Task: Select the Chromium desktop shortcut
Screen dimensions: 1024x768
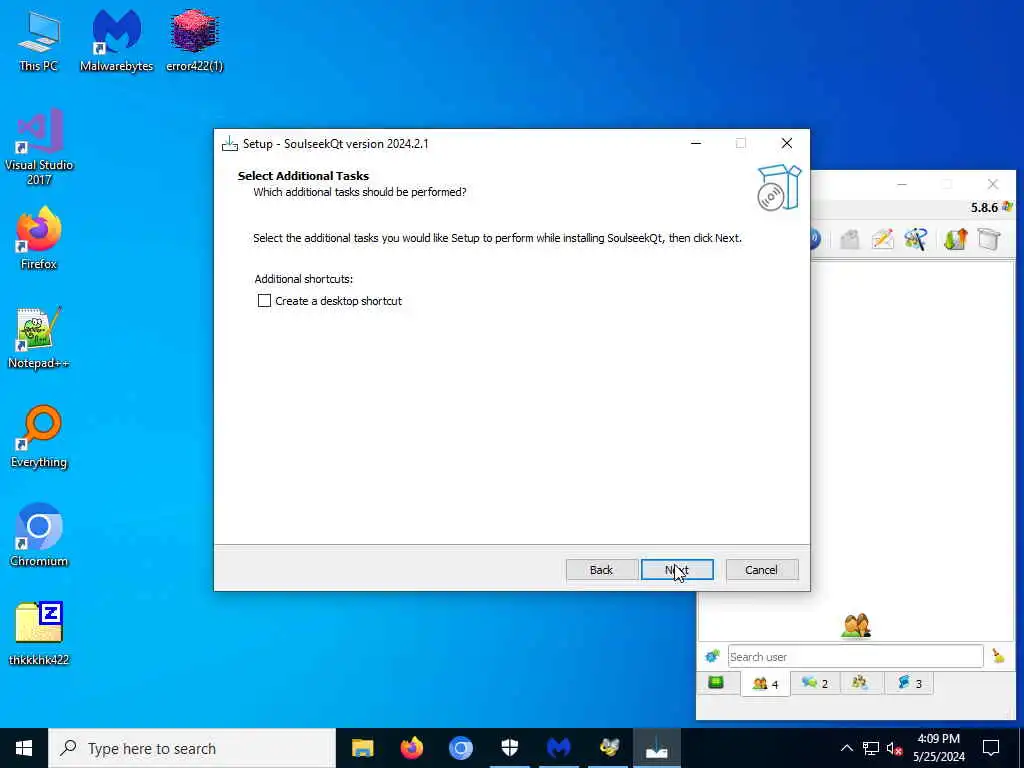Action: pyautogui.click(x=39, y=536)
